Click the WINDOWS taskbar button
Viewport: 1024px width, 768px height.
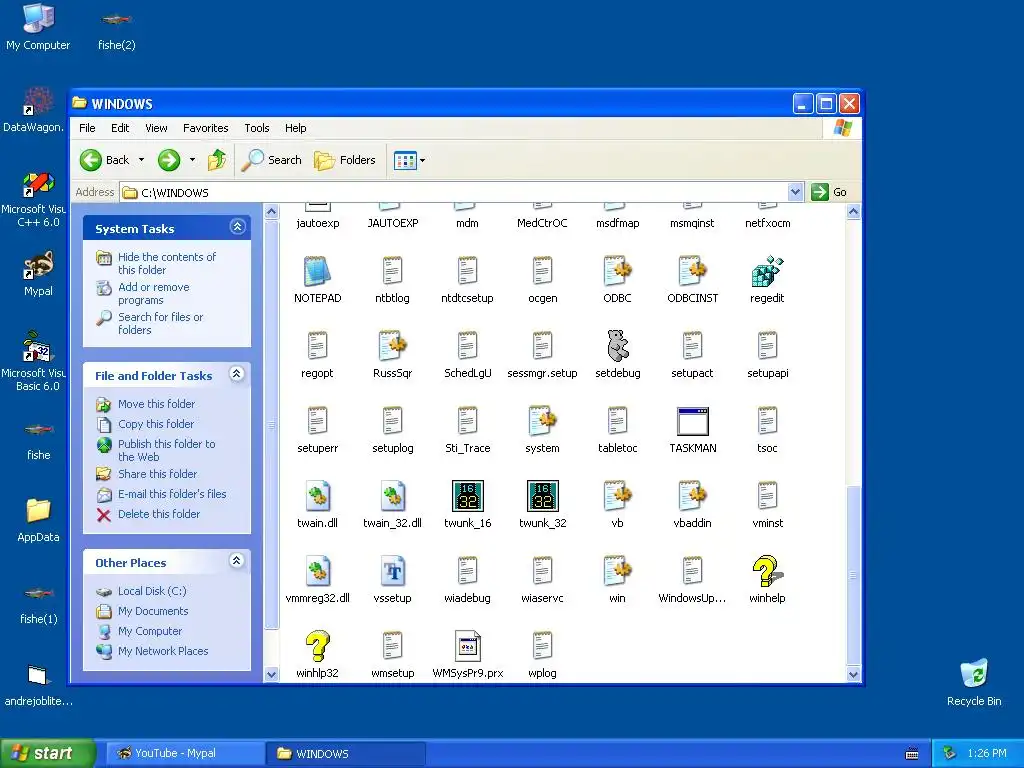click(x=346, y=753)
